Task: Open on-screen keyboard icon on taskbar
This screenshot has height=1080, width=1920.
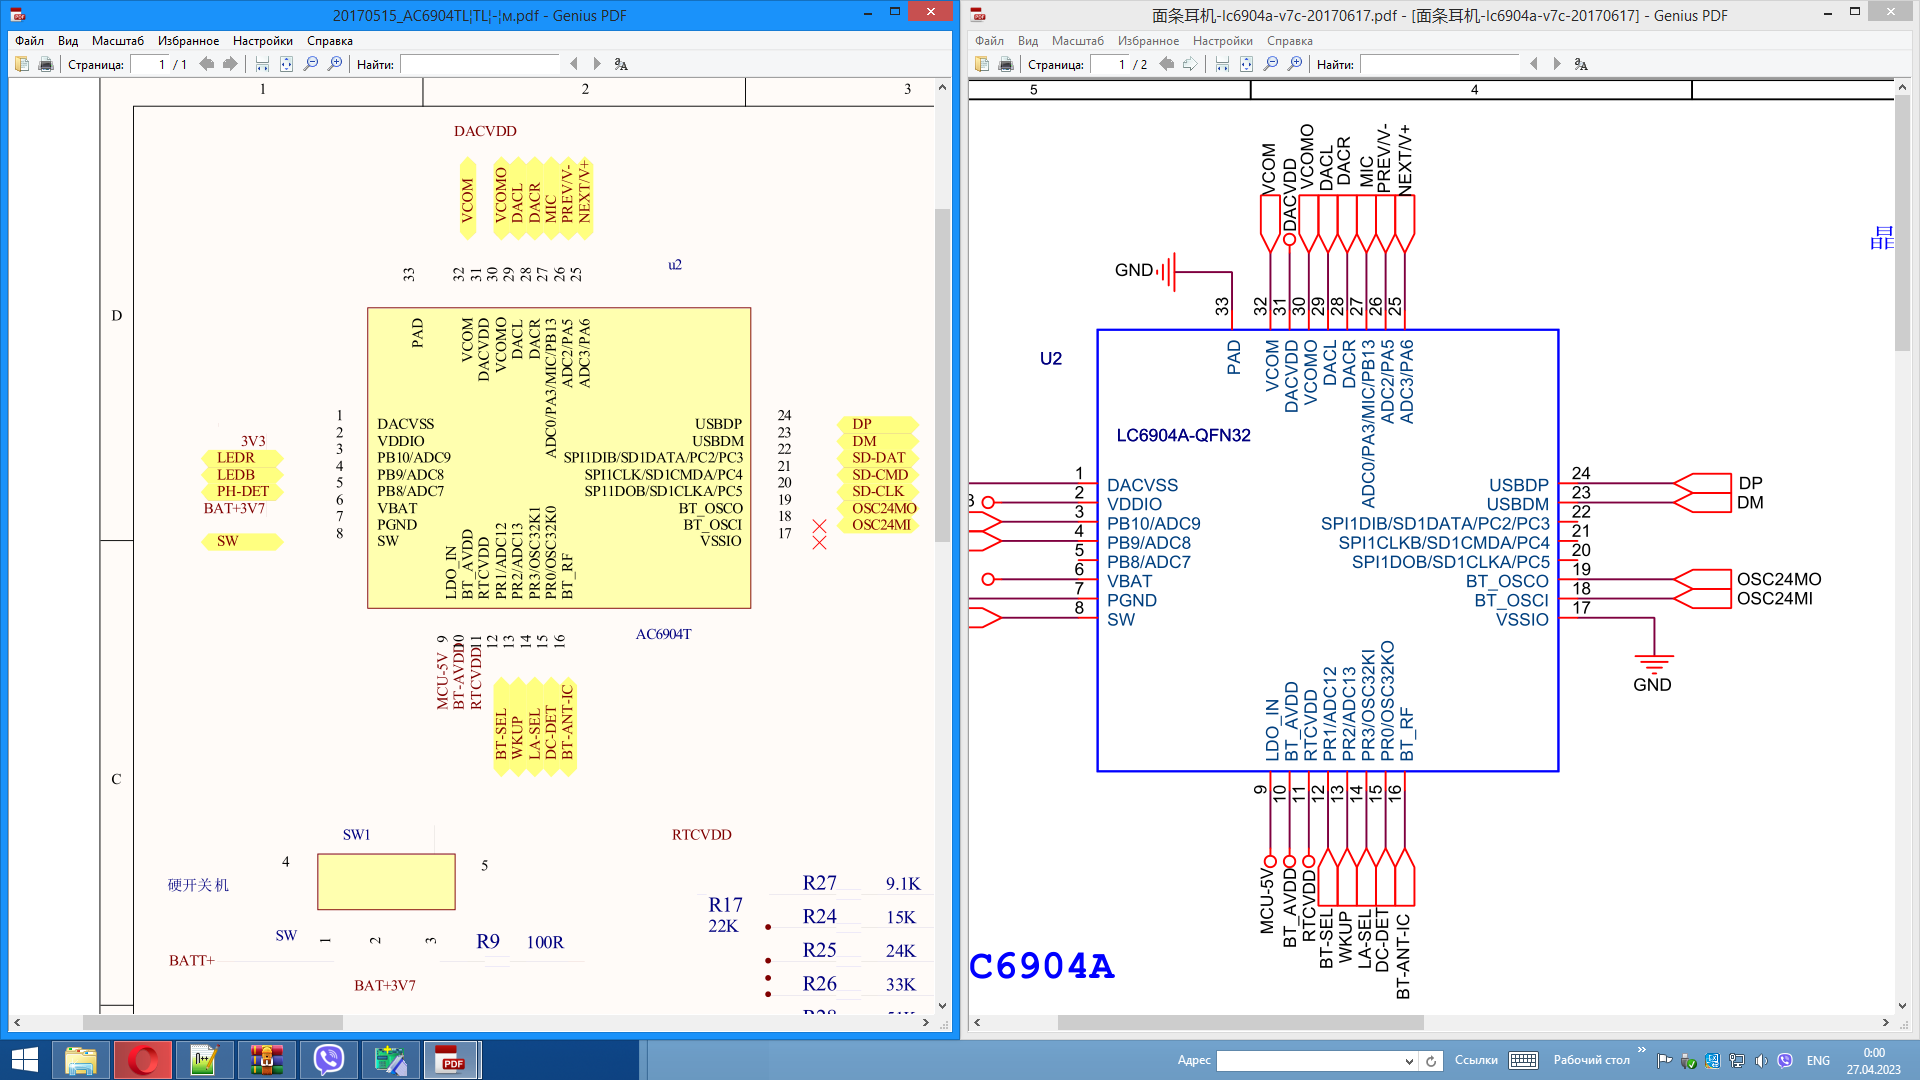Action: point(1524,1060)
